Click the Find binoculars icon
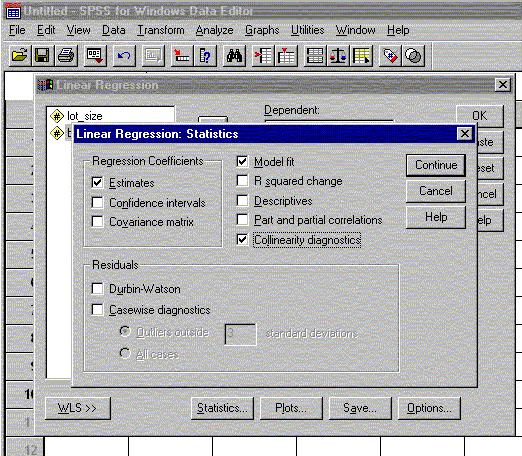The height and width of the screenshot is (456, 522). point(234,56)
